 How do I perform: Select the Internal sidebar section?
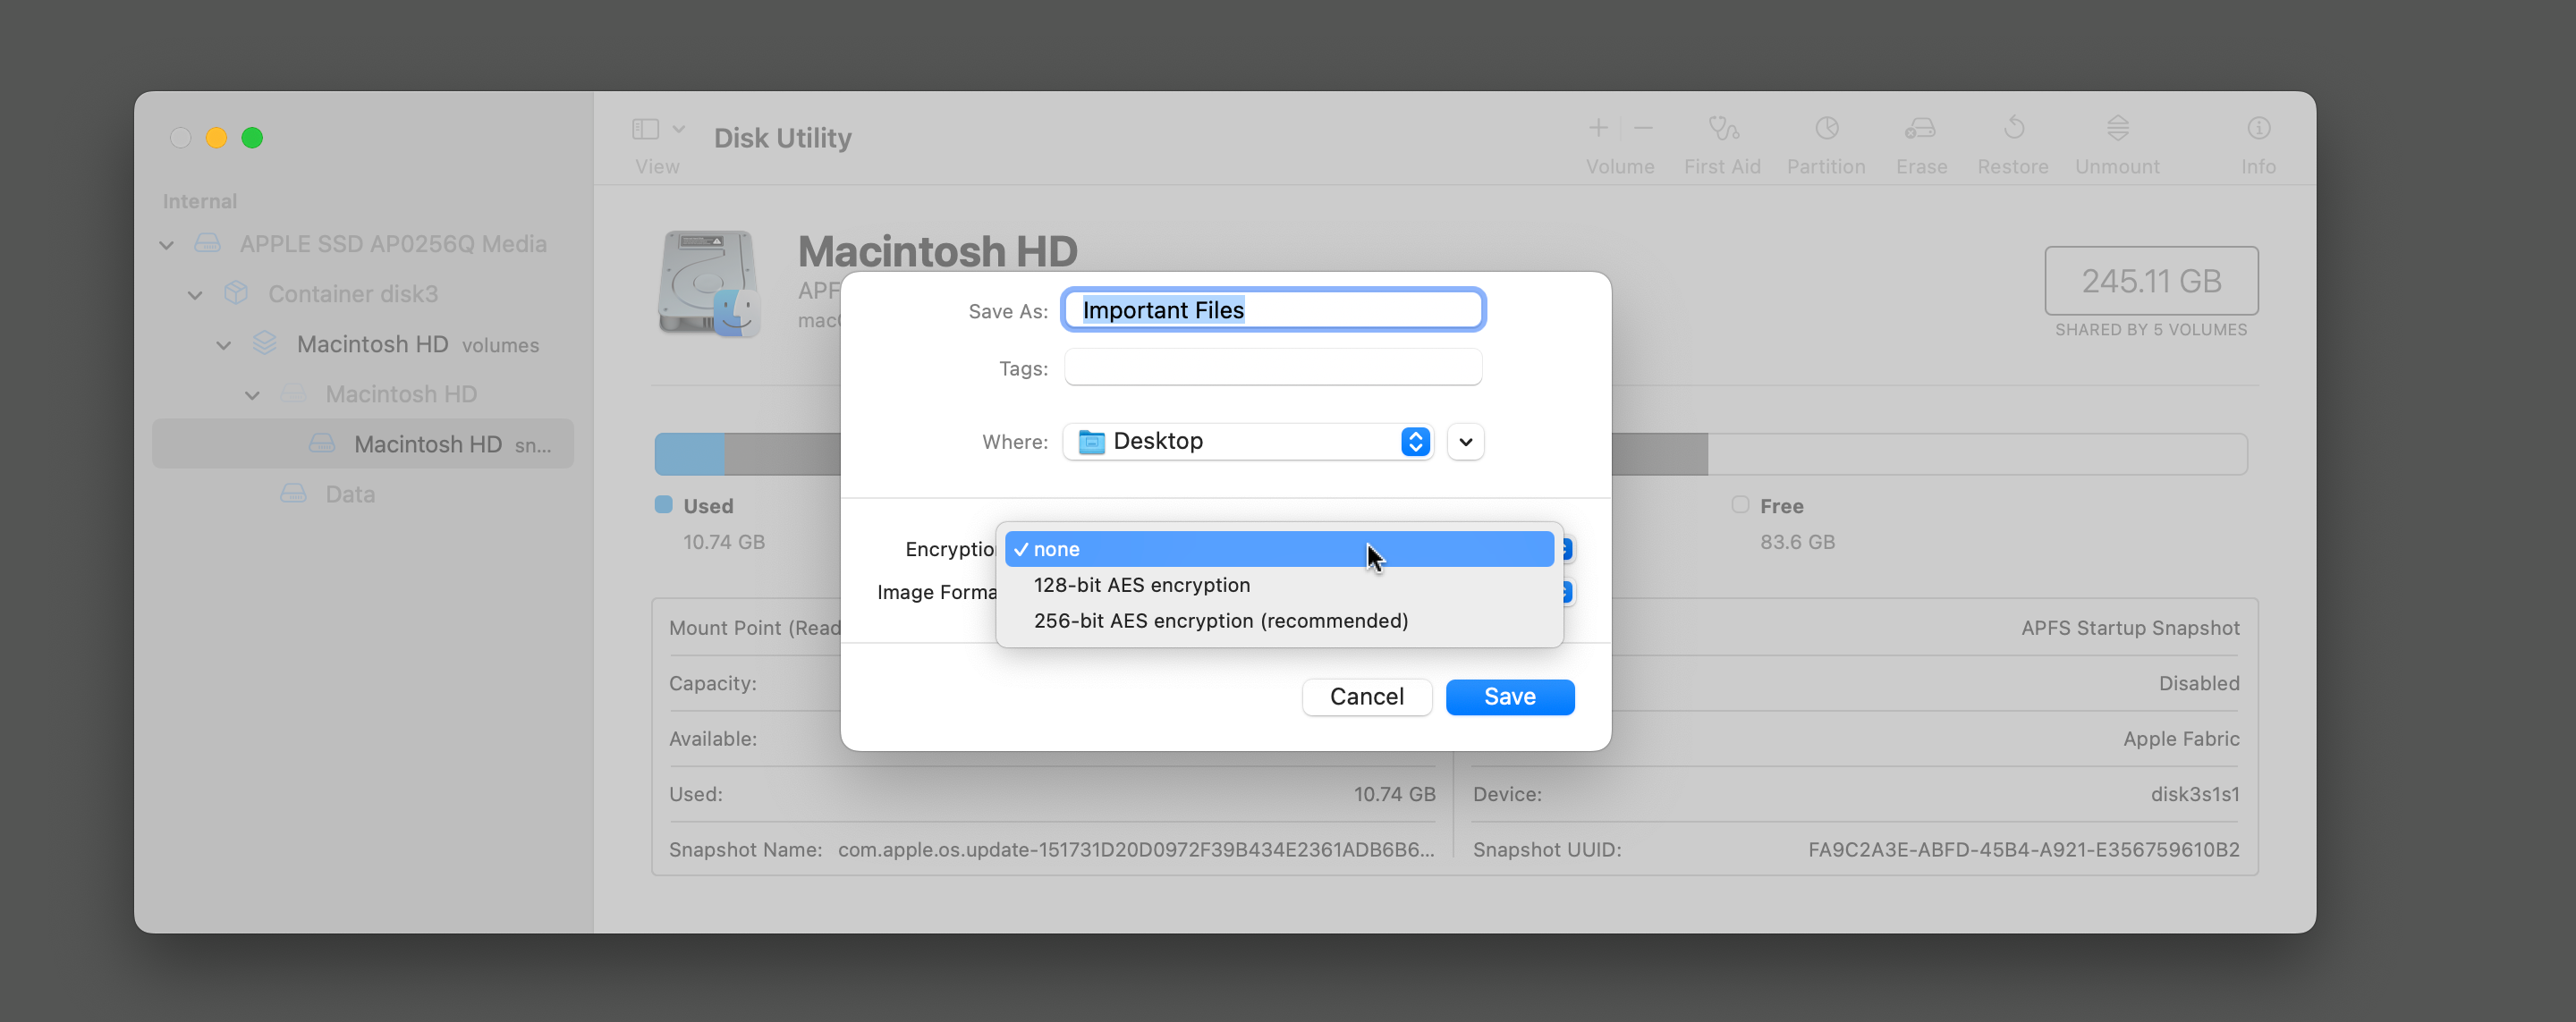tap(199, 200)
